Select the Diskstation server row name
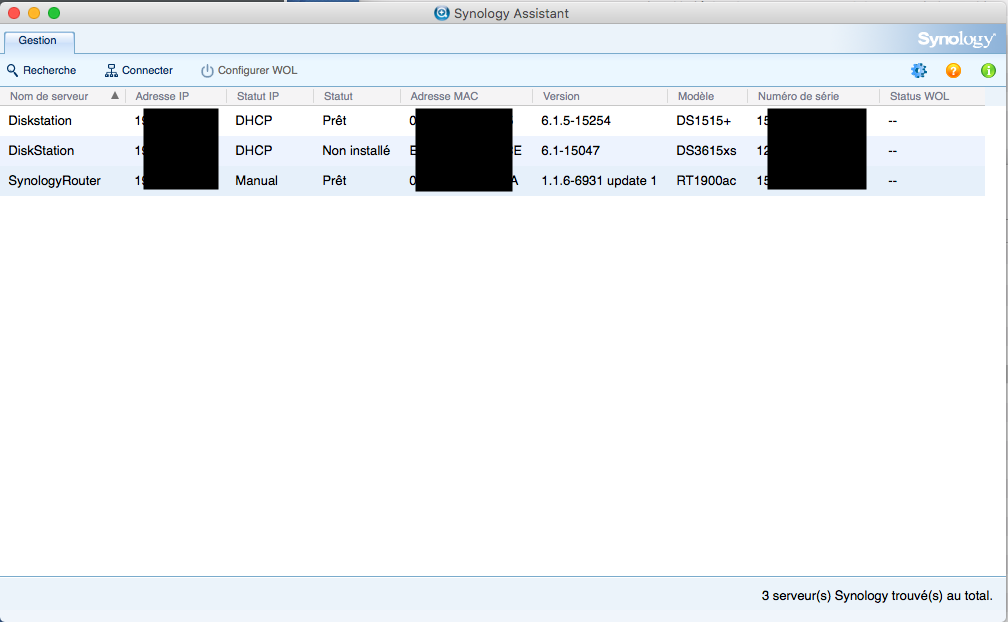This screenshot has height=622, width=1008. [x=40, y=121]
